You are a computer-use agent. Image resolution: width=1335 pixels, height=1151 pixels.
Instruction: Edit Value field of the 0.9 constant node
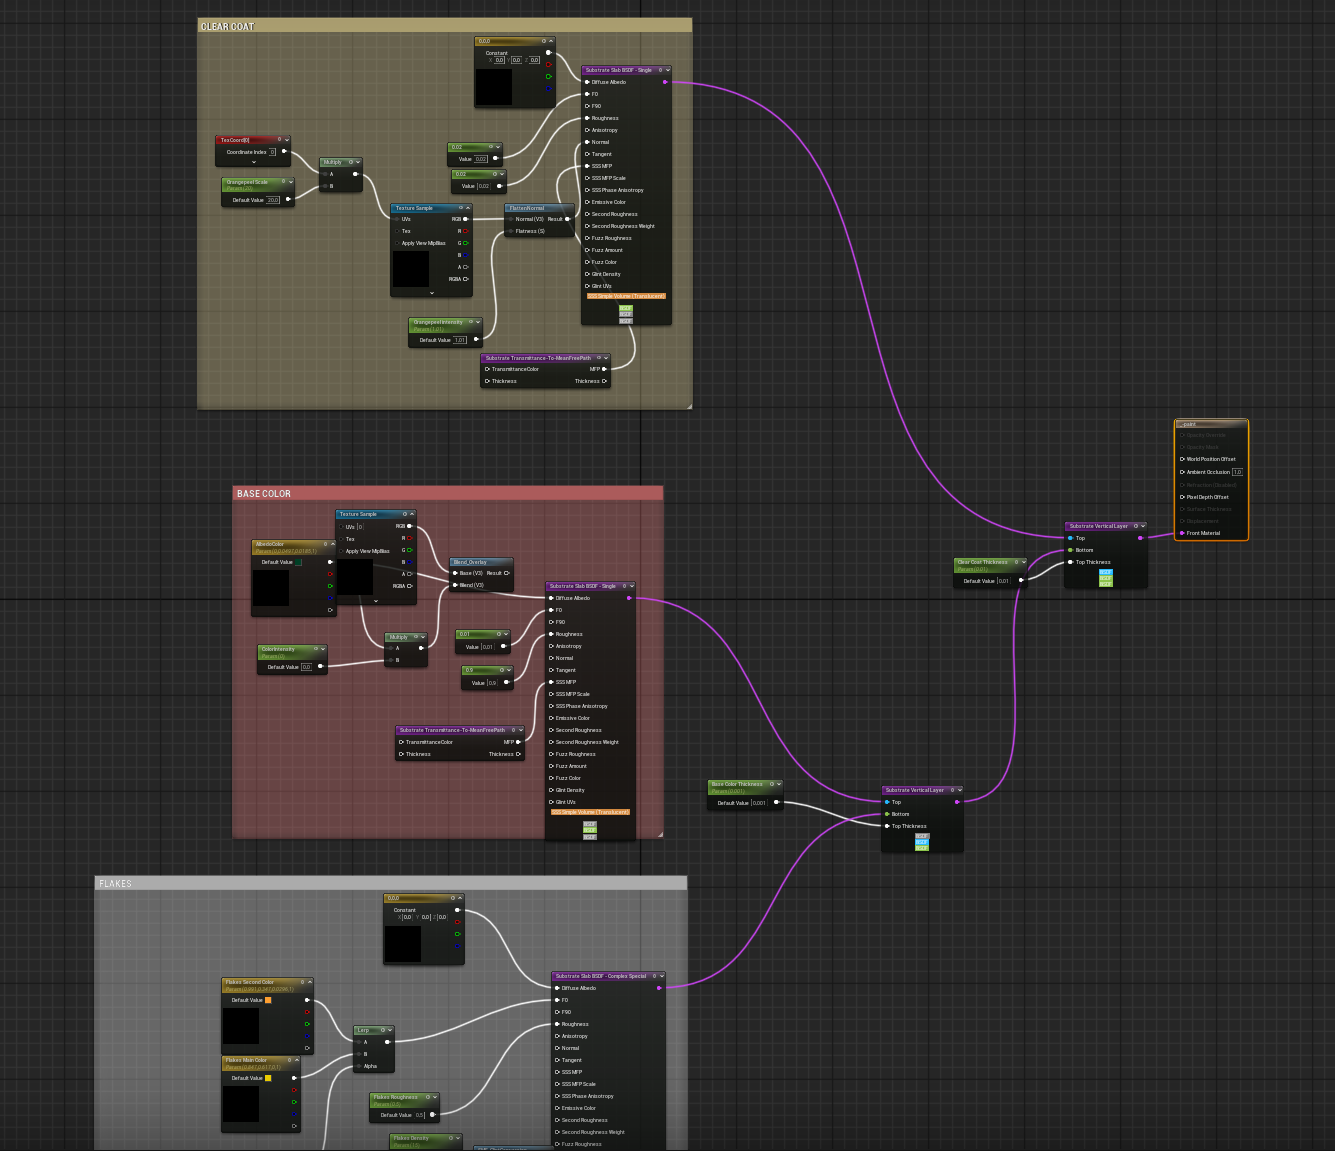point(492,683)
